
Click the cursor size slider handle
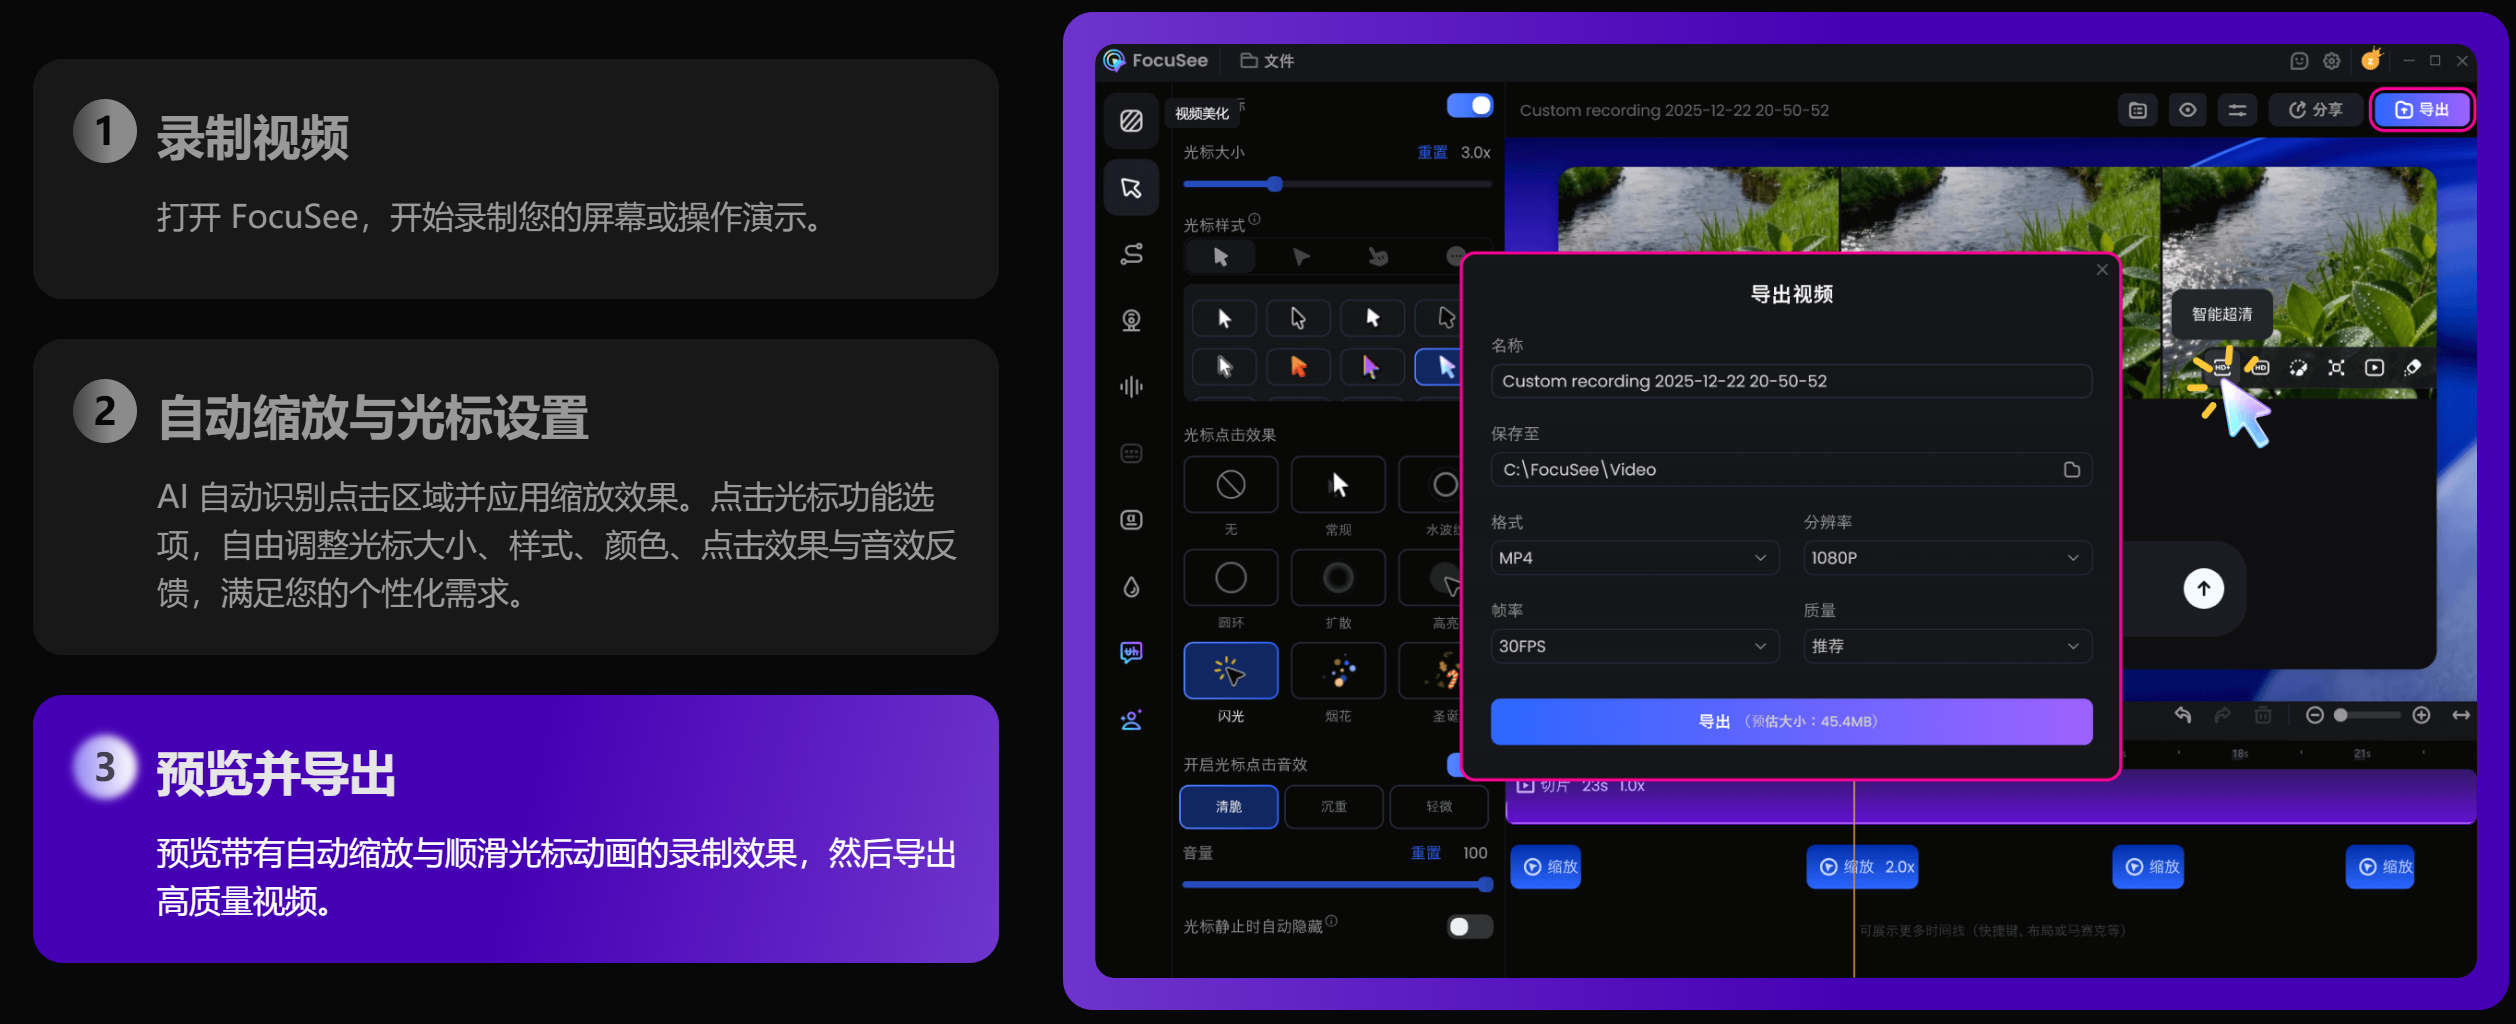1274,184
